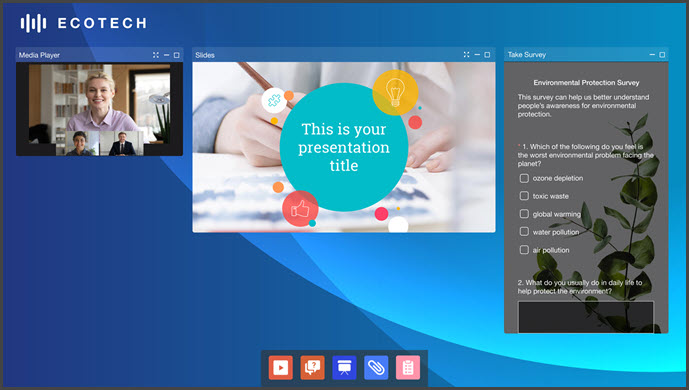Check the air pollution option

coord(524,250)
